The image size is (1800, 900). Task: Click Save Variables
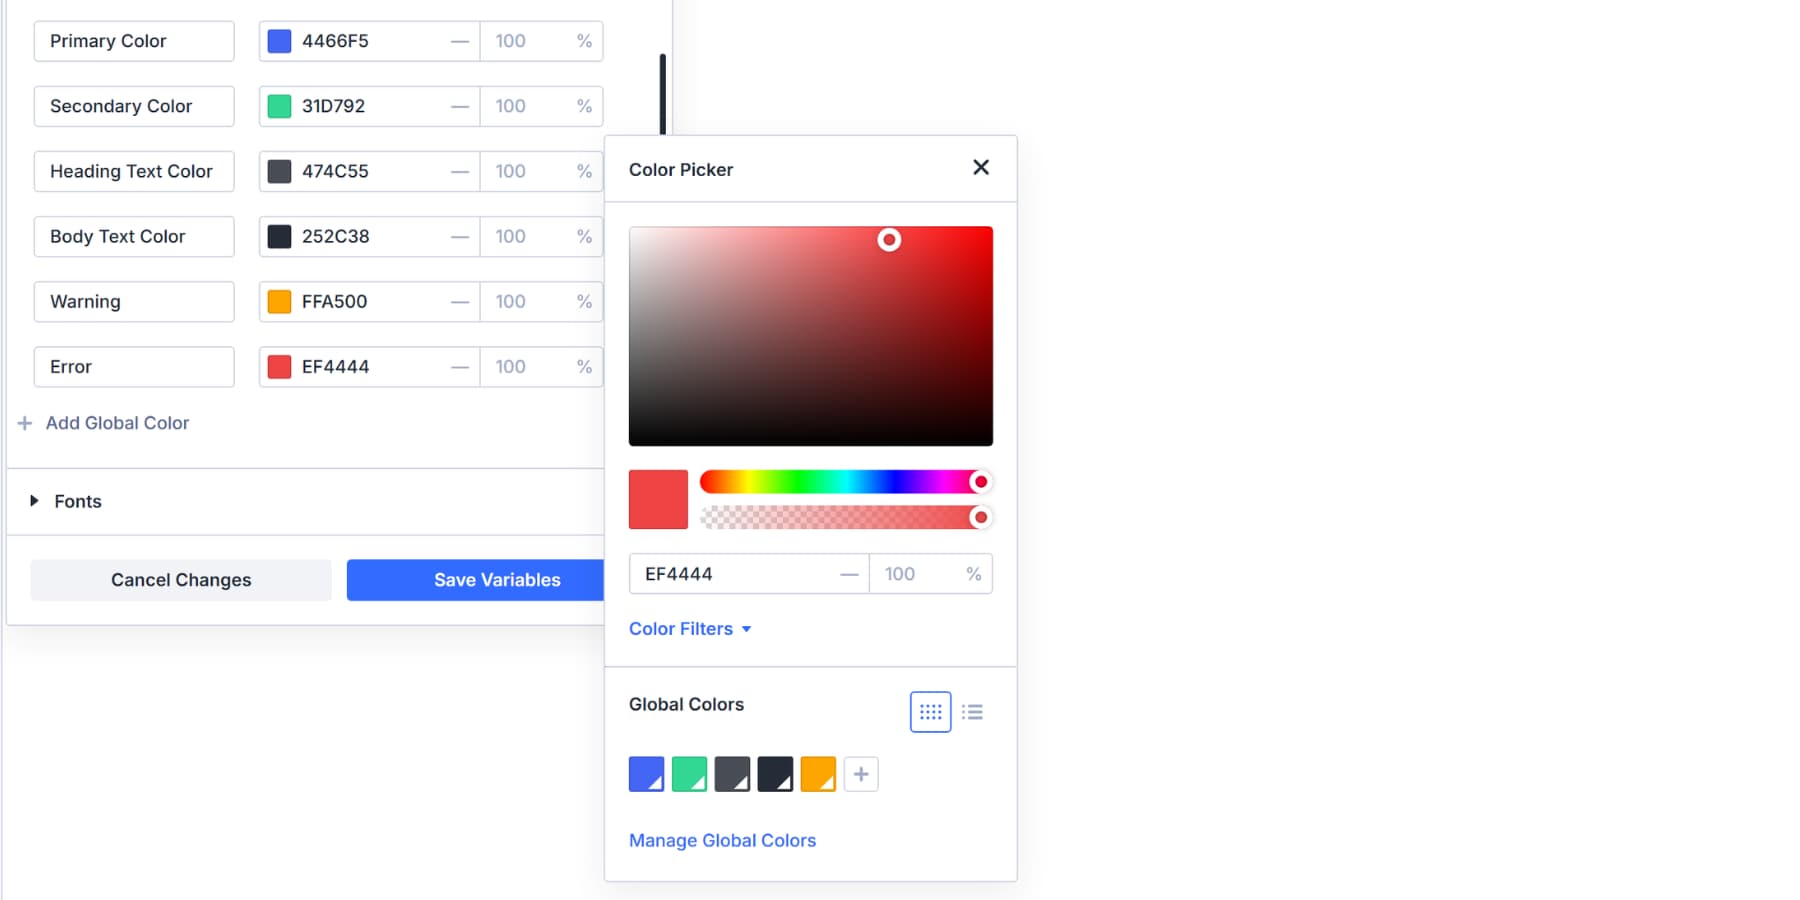click(497, 580)
